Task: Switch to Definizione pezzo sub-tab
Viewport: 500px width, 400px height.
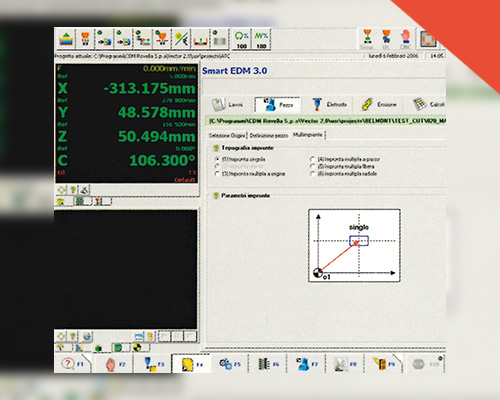Action: [x=269, y=135]
